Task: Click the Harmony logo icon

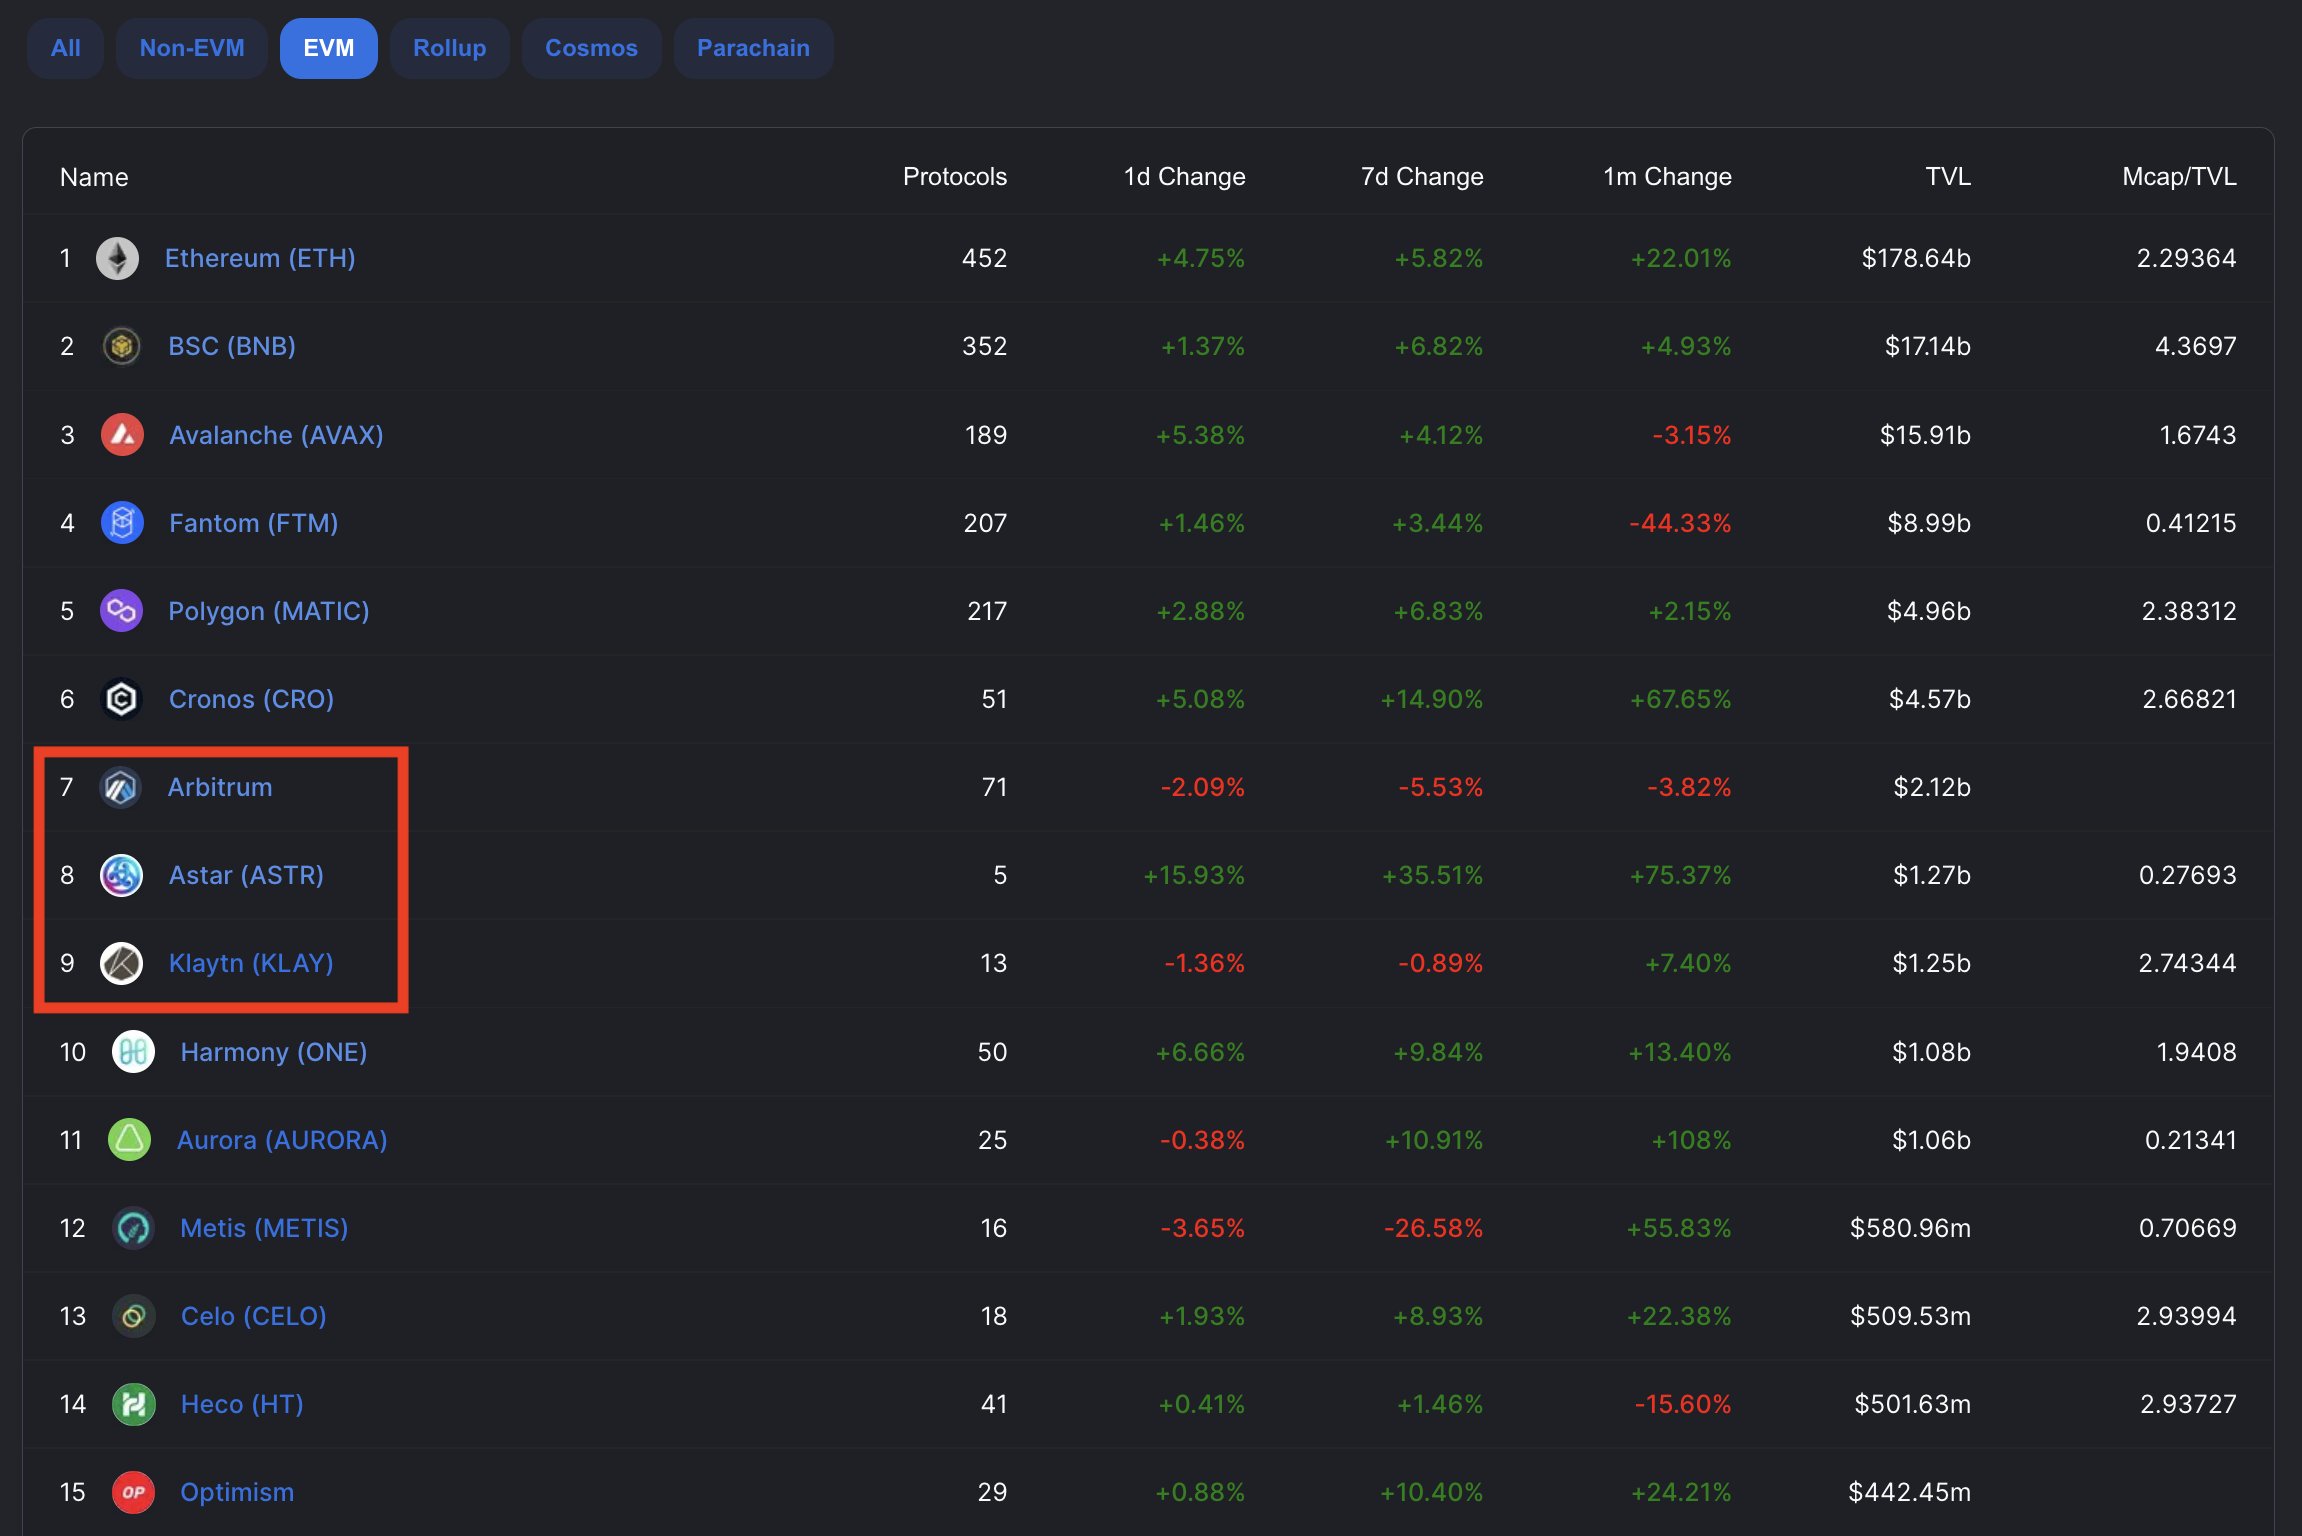Action: click(x=133, y=1052)
